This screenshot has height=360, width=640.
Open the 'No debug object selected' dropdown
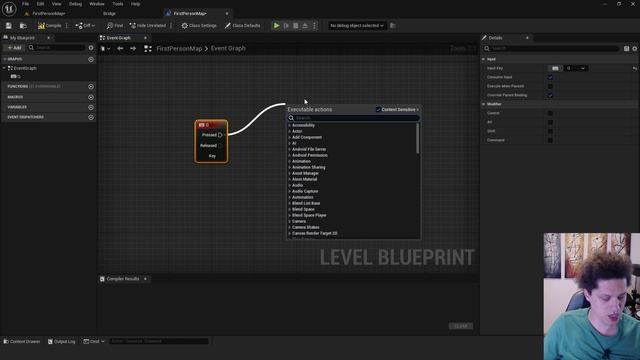point(357,26)
